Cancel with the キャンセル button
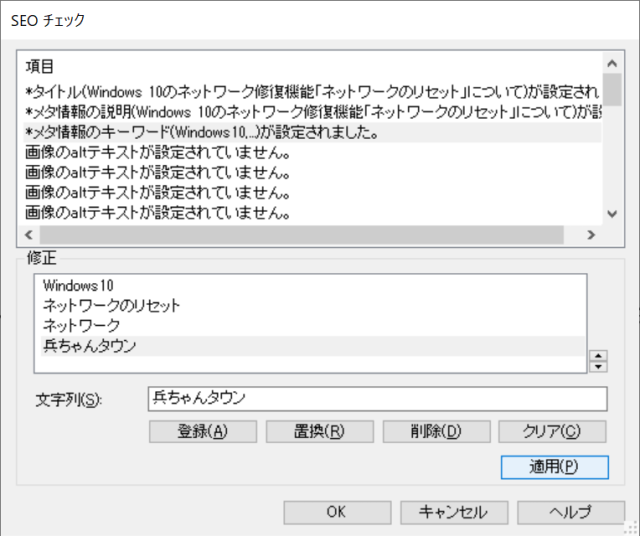640x536 pixels. click(454, 512)
